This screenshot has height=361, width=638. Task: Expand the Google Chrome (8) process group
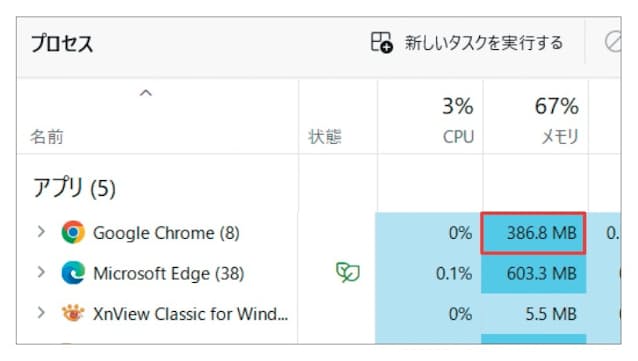(41, 232)
